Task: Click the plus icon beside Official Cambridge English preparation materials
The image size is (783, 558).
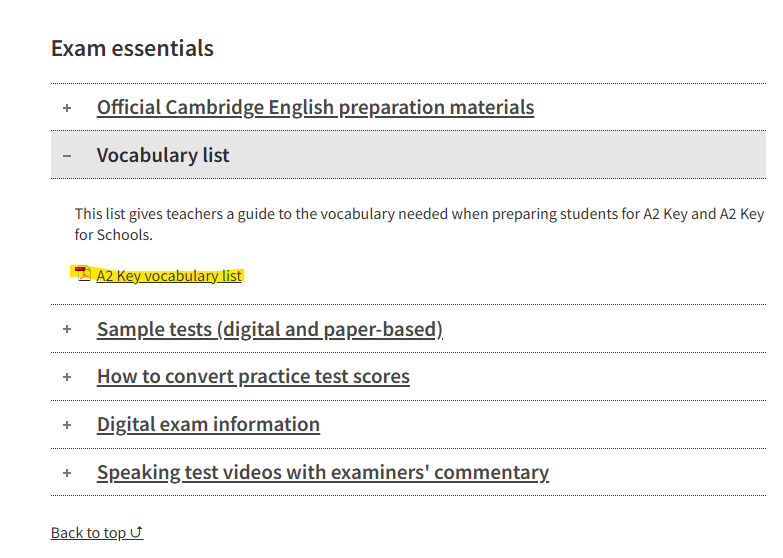Action: (x=67, y=108)
